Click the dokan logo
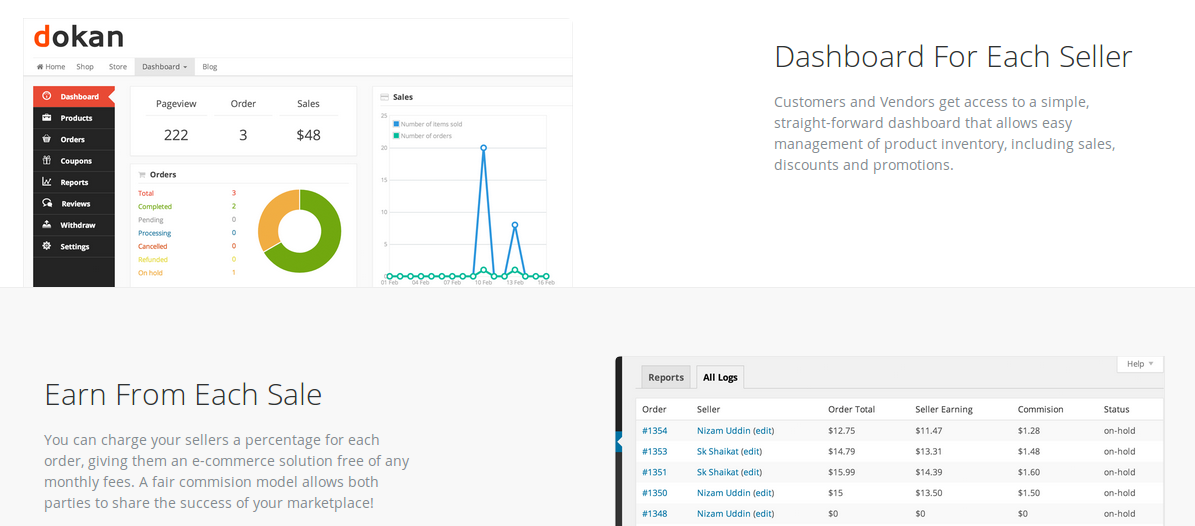 pyautogui.click(x=78, y=37)
